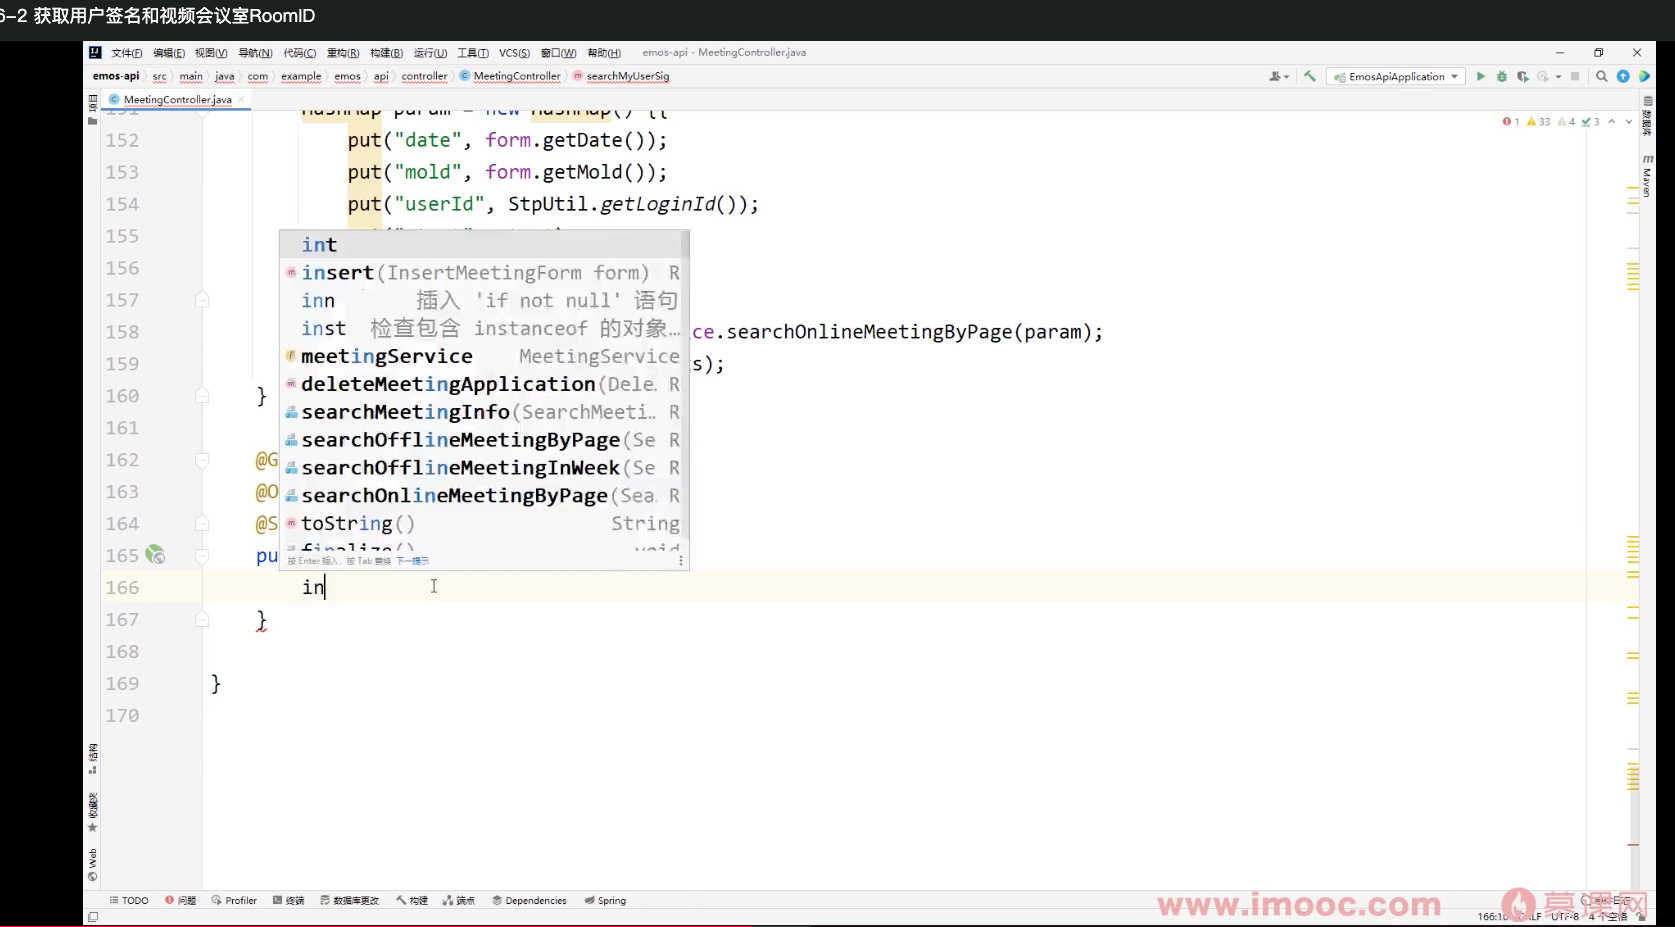The image size is (1675, 927).
Task: Open the 端点 endpoints tool window
Action: coord(459,901)
